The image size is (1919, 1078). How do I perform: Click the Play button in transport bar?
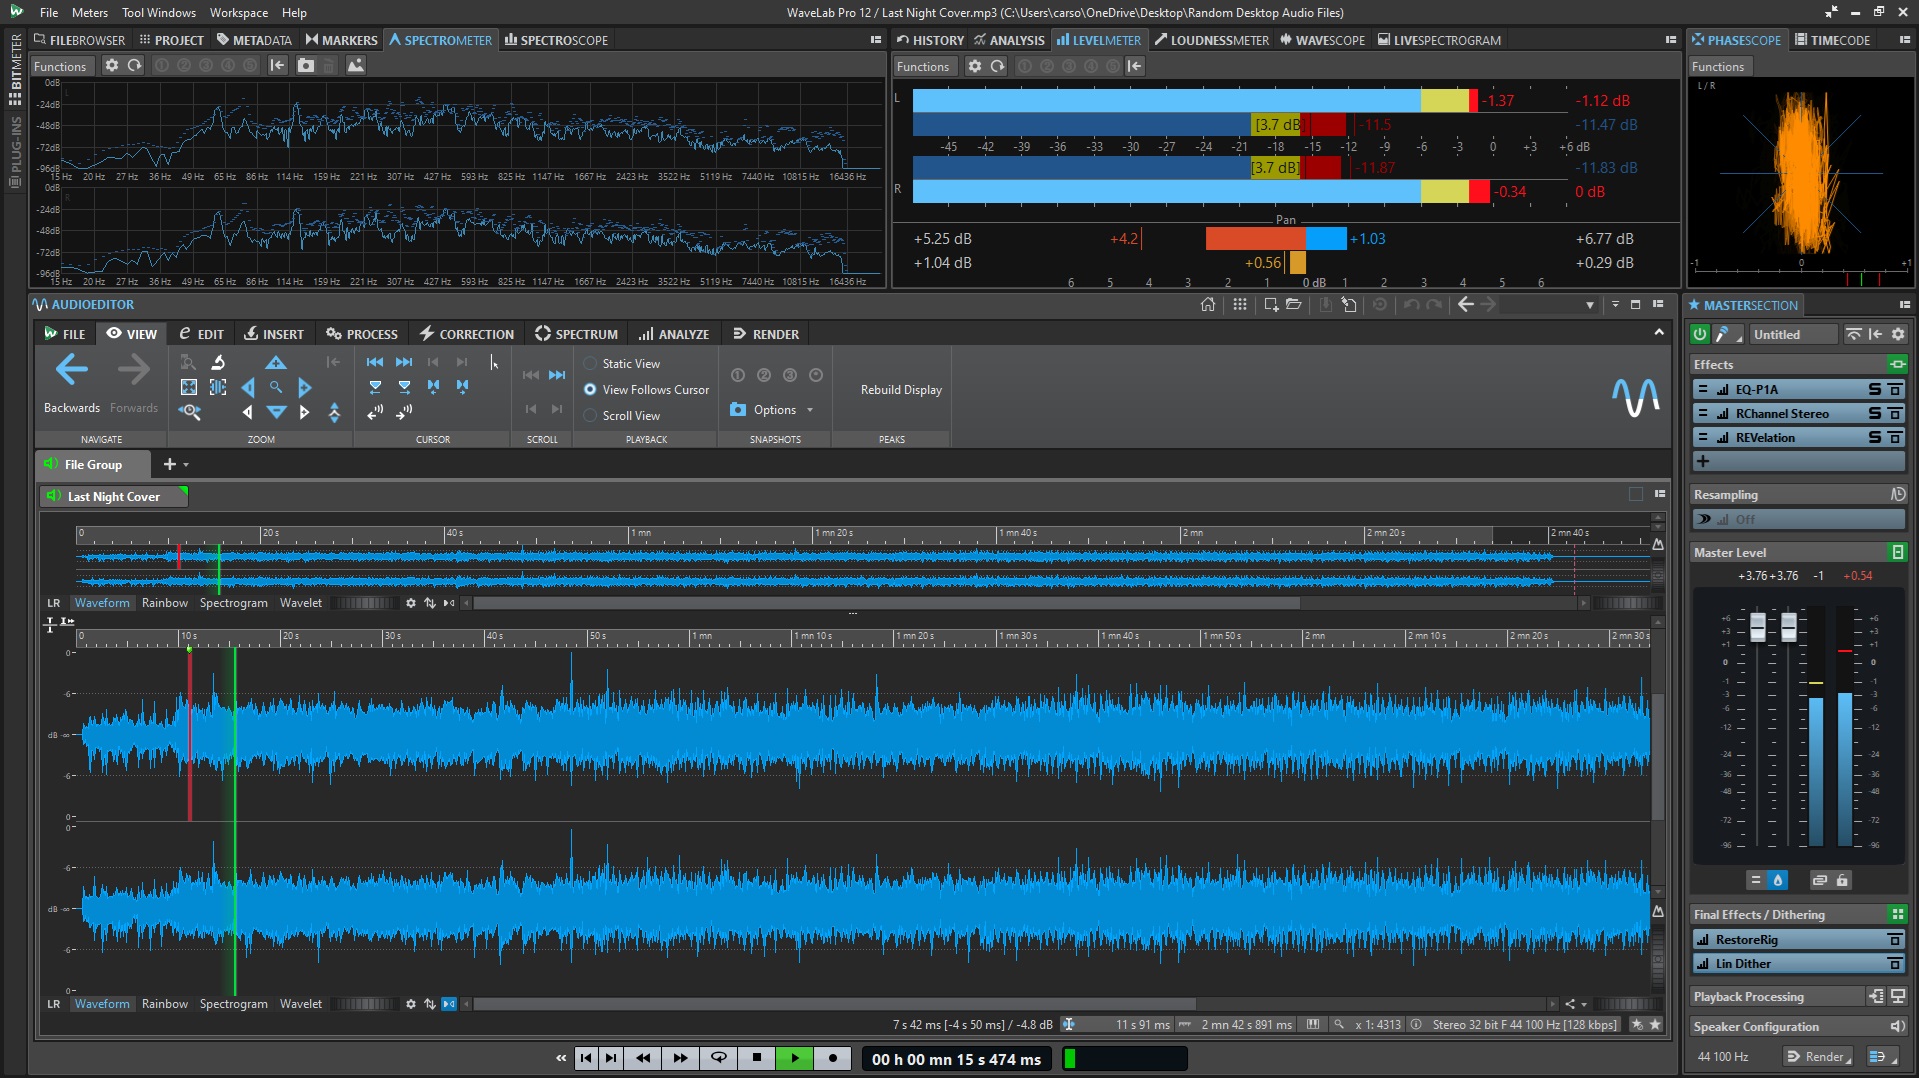794,1058
